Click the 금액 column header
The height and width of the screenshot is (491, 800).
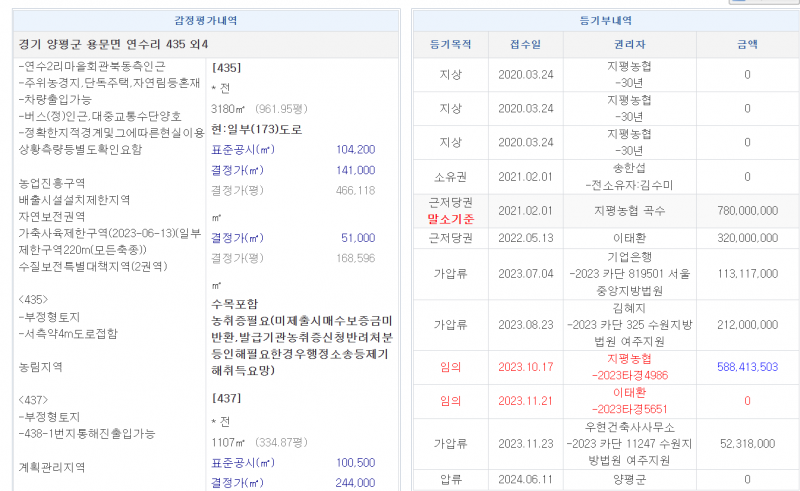(x=747, y=44)
